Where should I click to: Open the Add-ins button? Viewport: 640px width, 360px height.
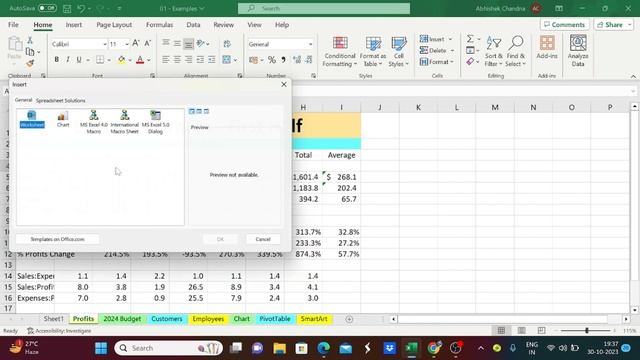click(x=547, y=47)
